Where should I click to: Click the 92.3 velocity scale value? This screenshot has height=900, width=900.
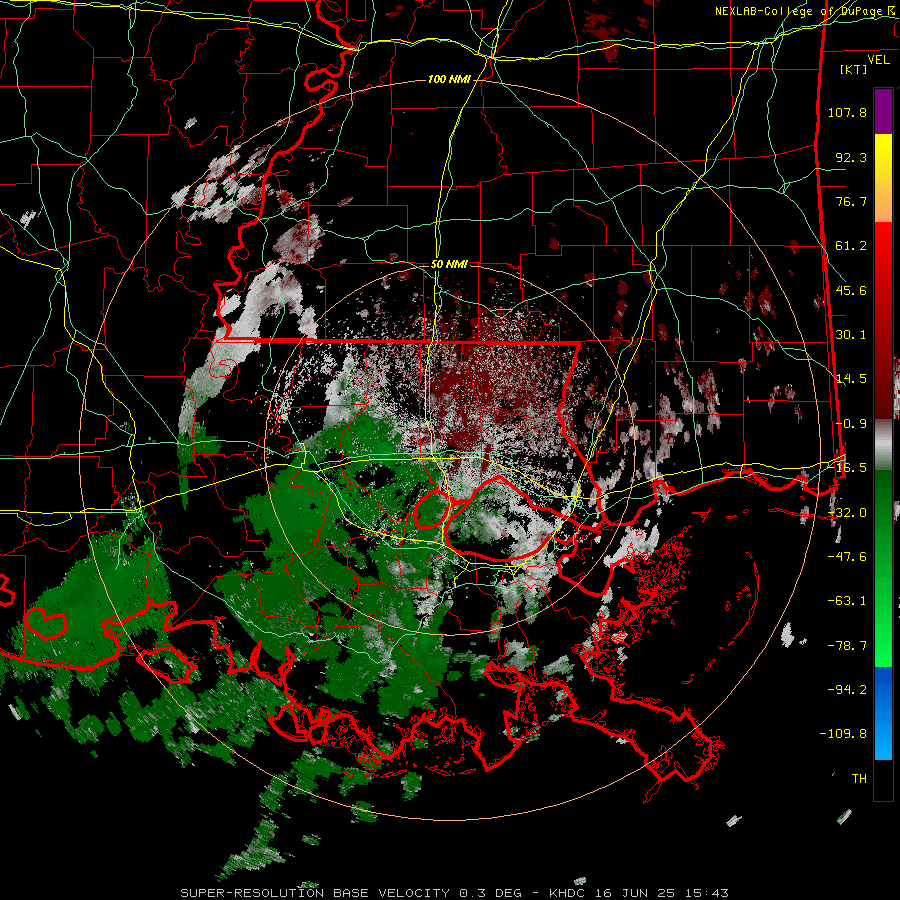click(x=851, y=157)
